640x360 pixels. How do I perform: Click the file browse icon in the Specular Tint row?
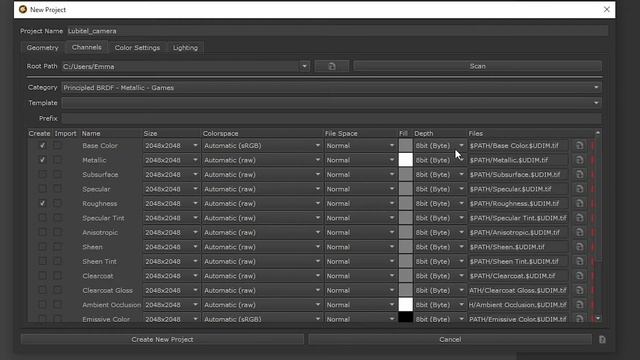[x=579, y=218]
